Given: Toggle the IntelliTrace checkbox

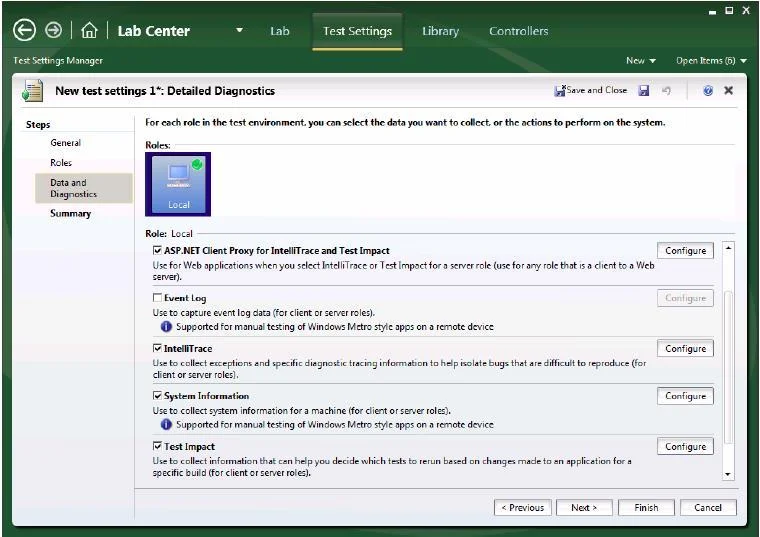Looking at the screenshot, I should (x=157, y=348).
